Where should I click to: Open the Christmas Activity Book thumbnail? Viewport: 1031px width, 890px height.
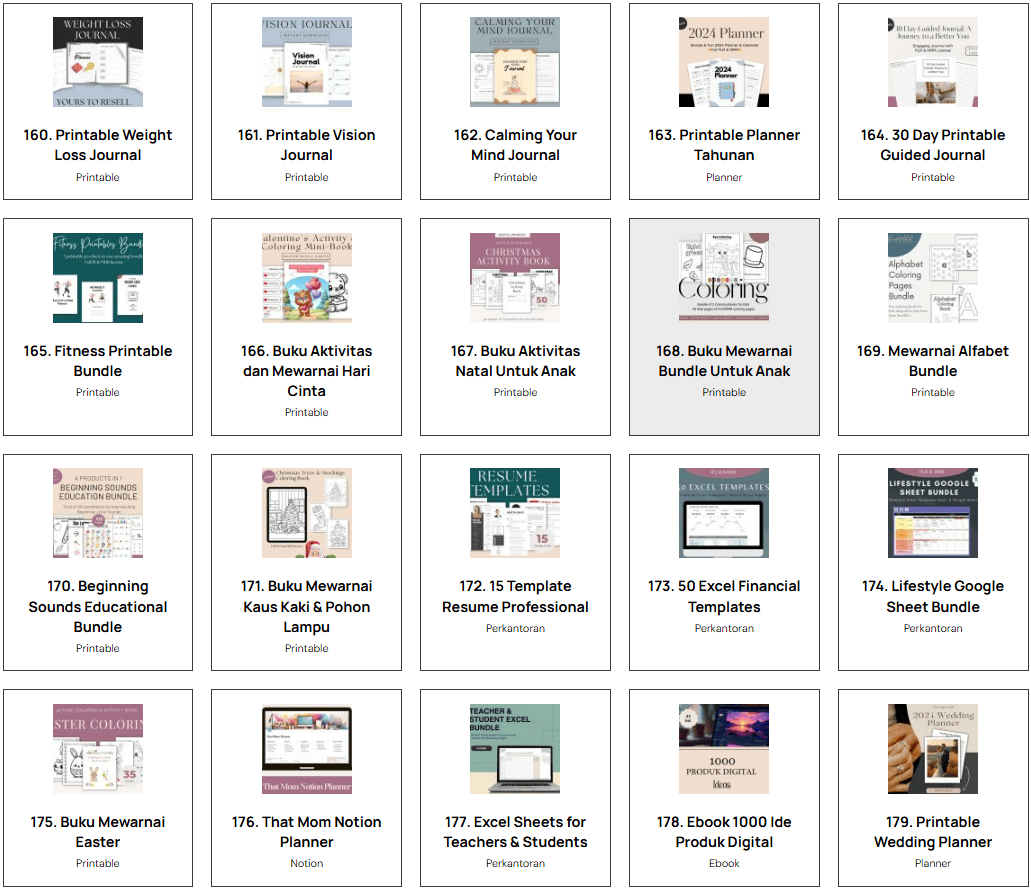point(515,278)
